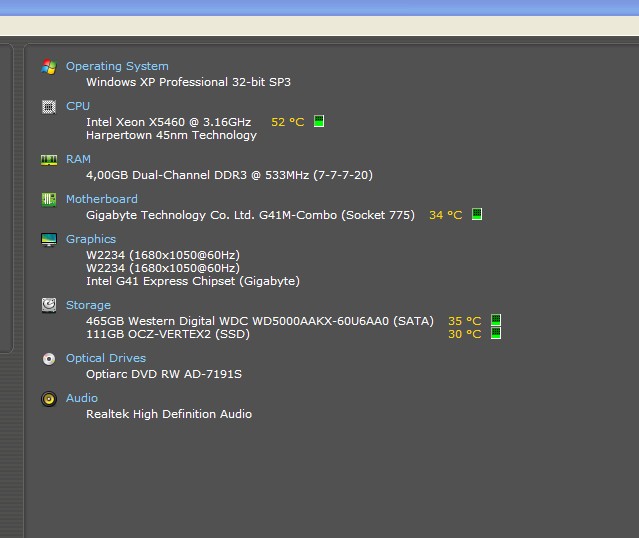Select the 35 °C drive temperature value
This screenshot has width=639, height=538.
click(x=465, y=321)
